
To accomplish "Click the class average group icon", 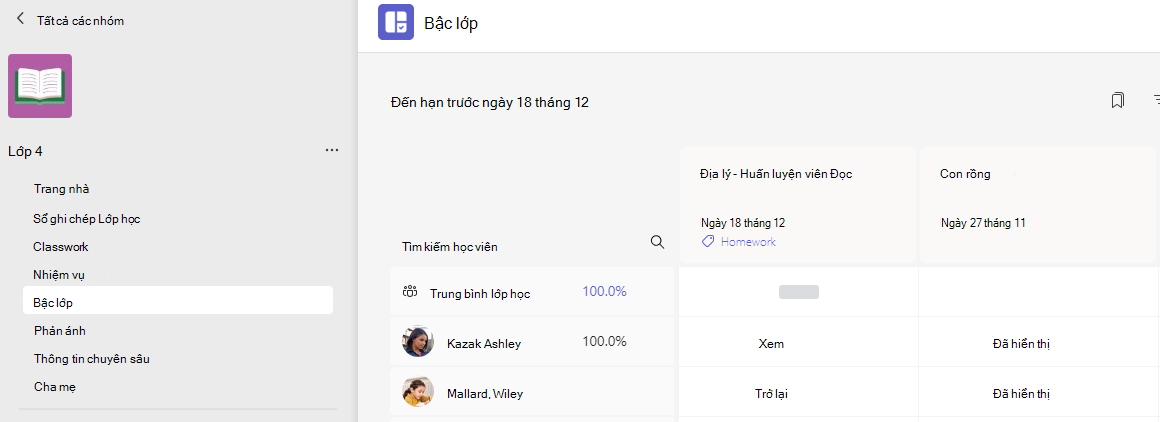I will [410, 292].
